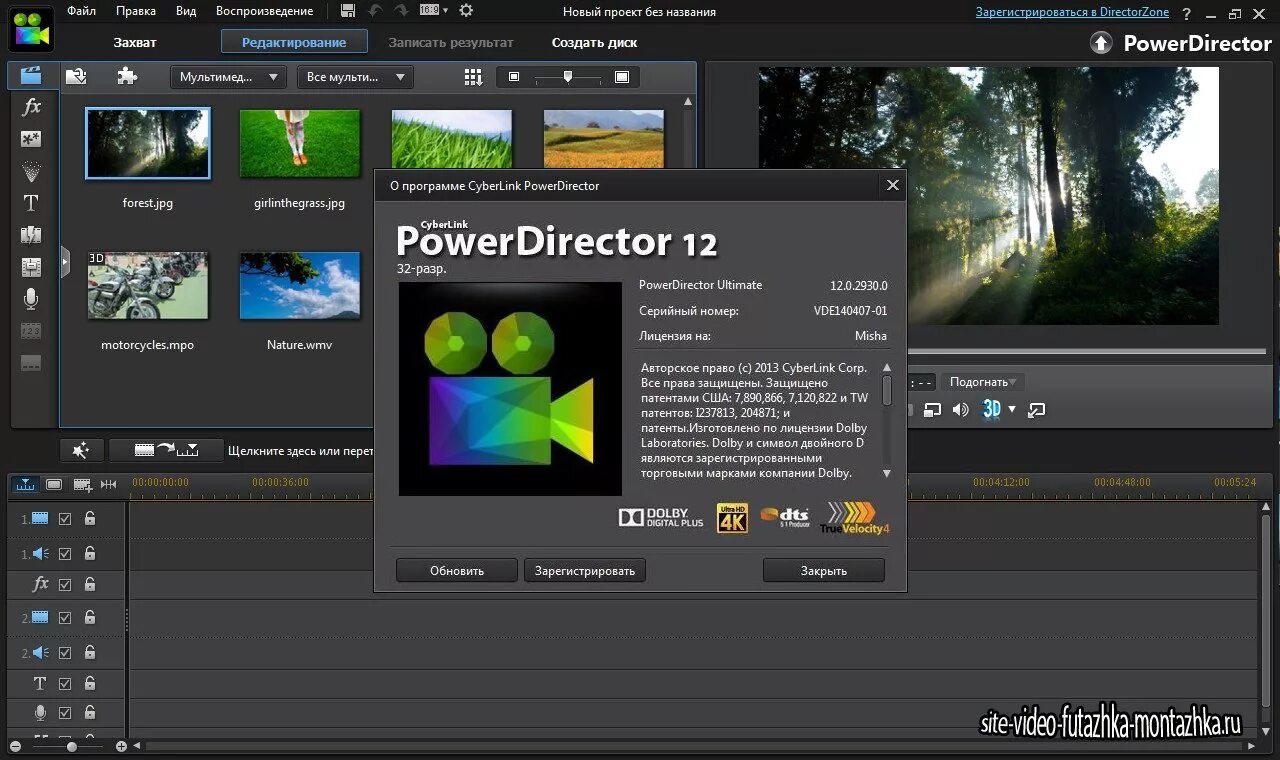Viewport: 1280px width, 760px height.
Task: Select the motorcycles.mpo 3D thumbnail
Action: pyautogui.click(x=148, y=285)
